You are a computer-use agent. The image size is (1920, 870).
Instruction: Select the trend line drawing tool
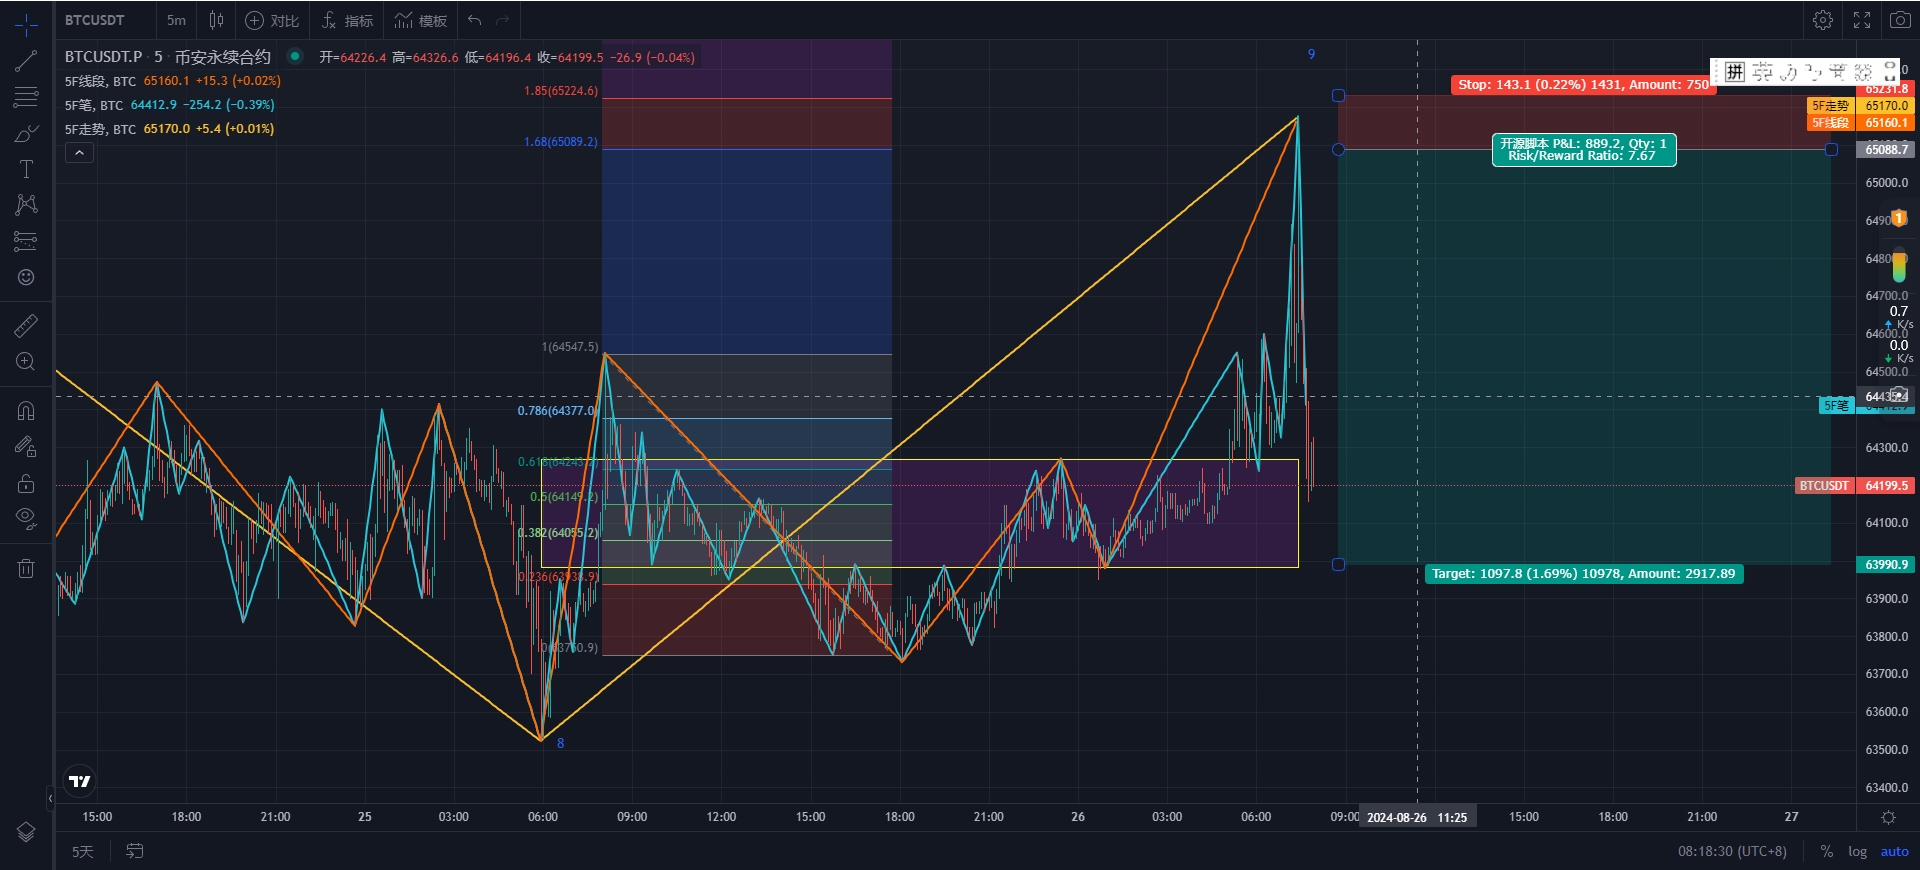[26, 61]
